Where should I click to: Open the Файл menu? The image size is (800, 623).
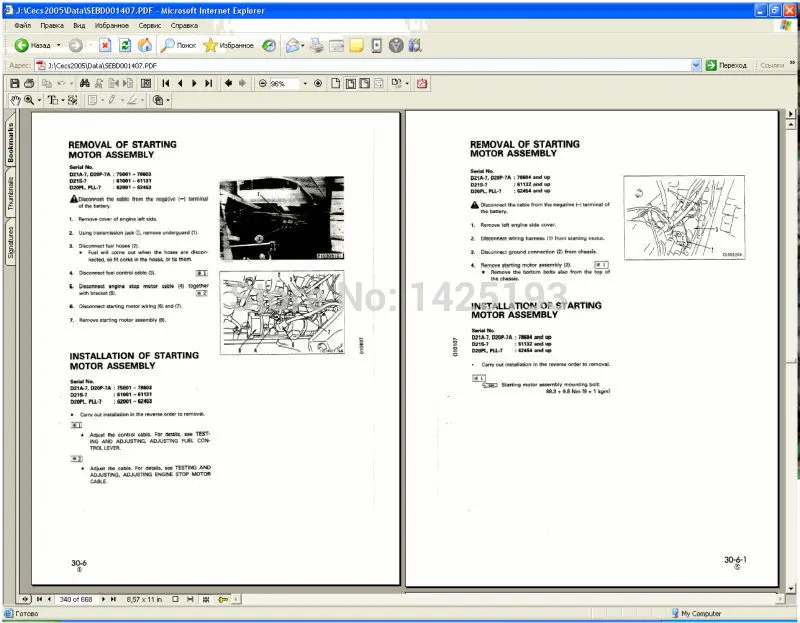22,25
